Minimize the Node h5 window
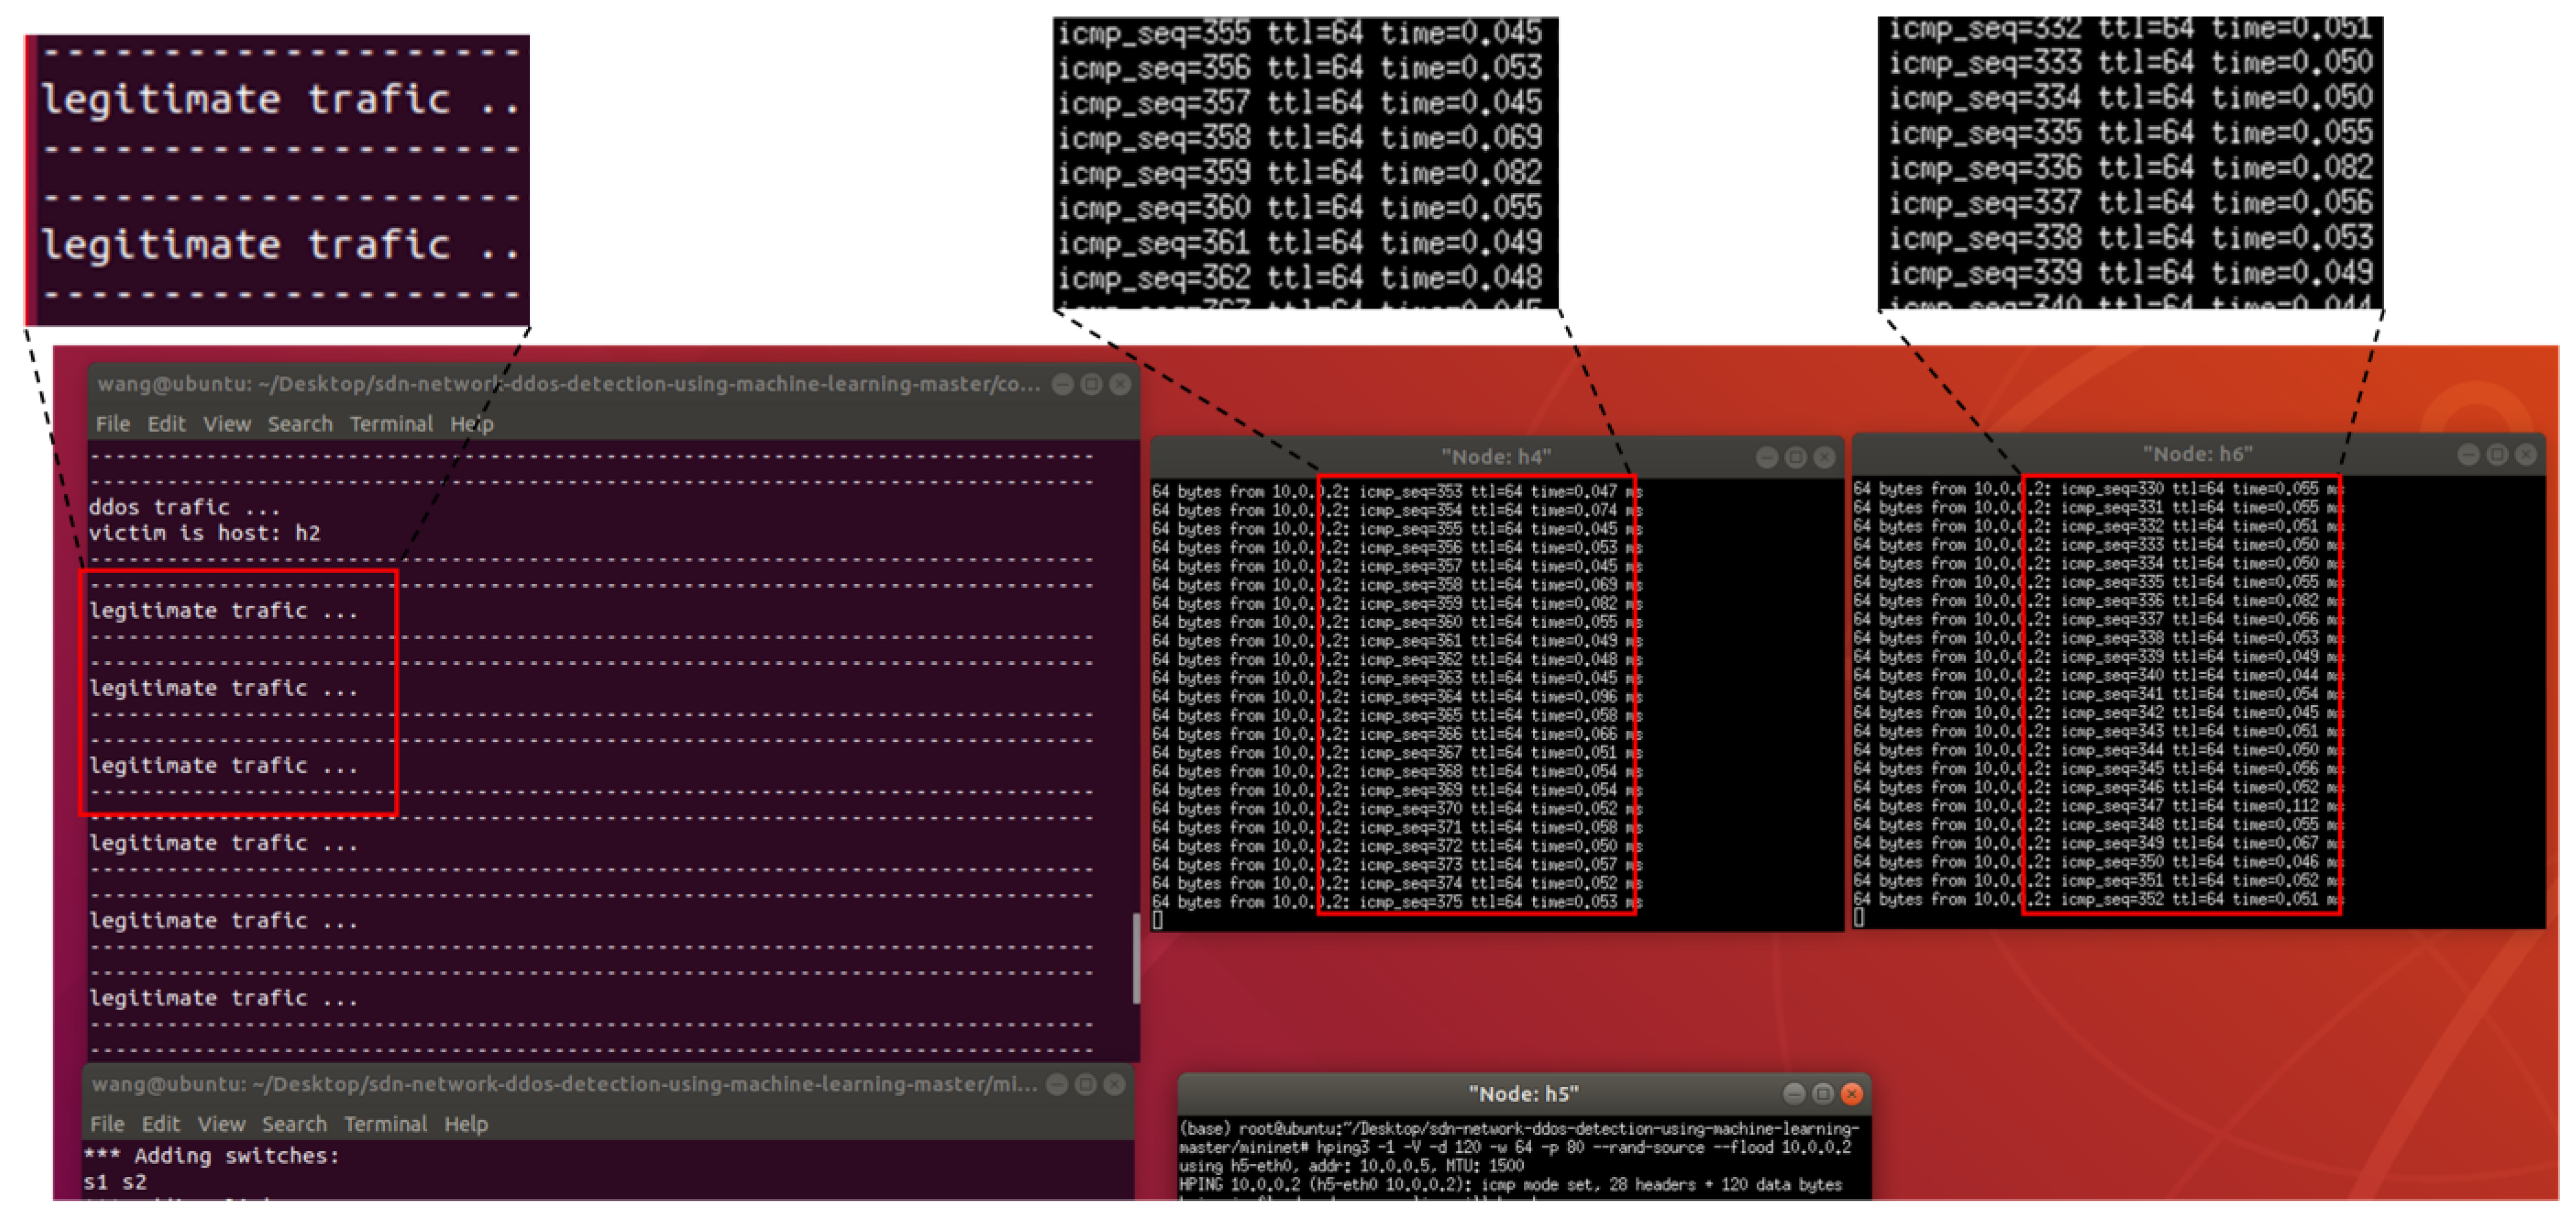The height and width of the screenshot is (1219, 2576). click(1794, 1093)
